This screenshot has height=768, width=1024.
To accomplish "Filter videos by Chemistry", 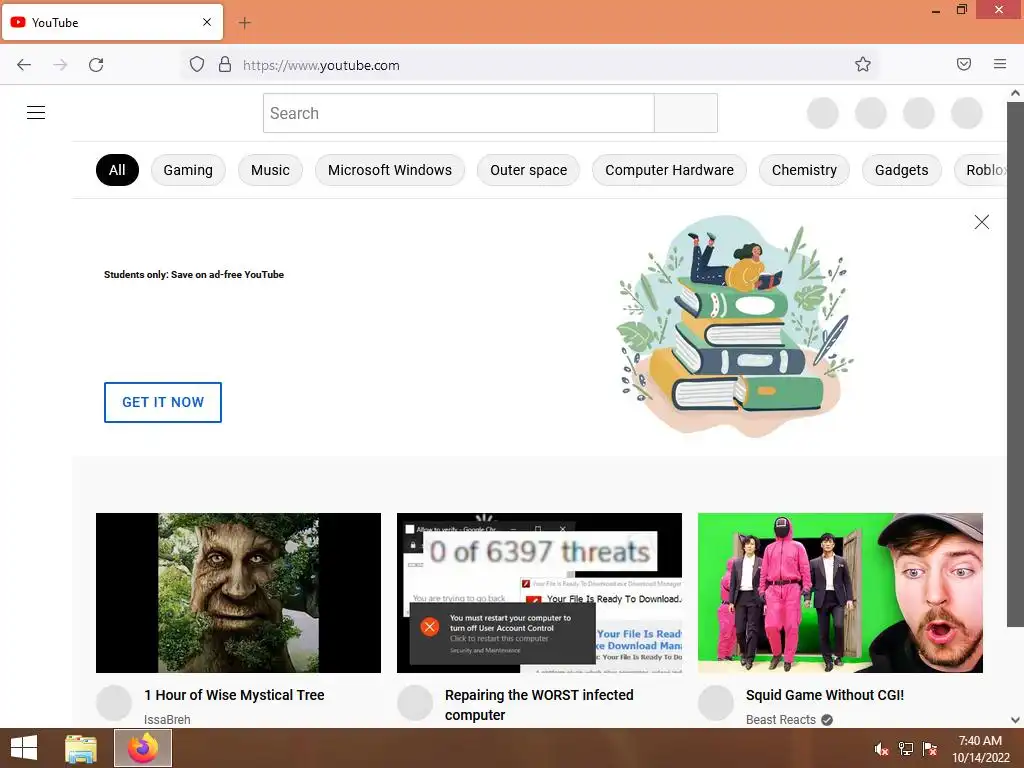I will (x=804, y=170).
